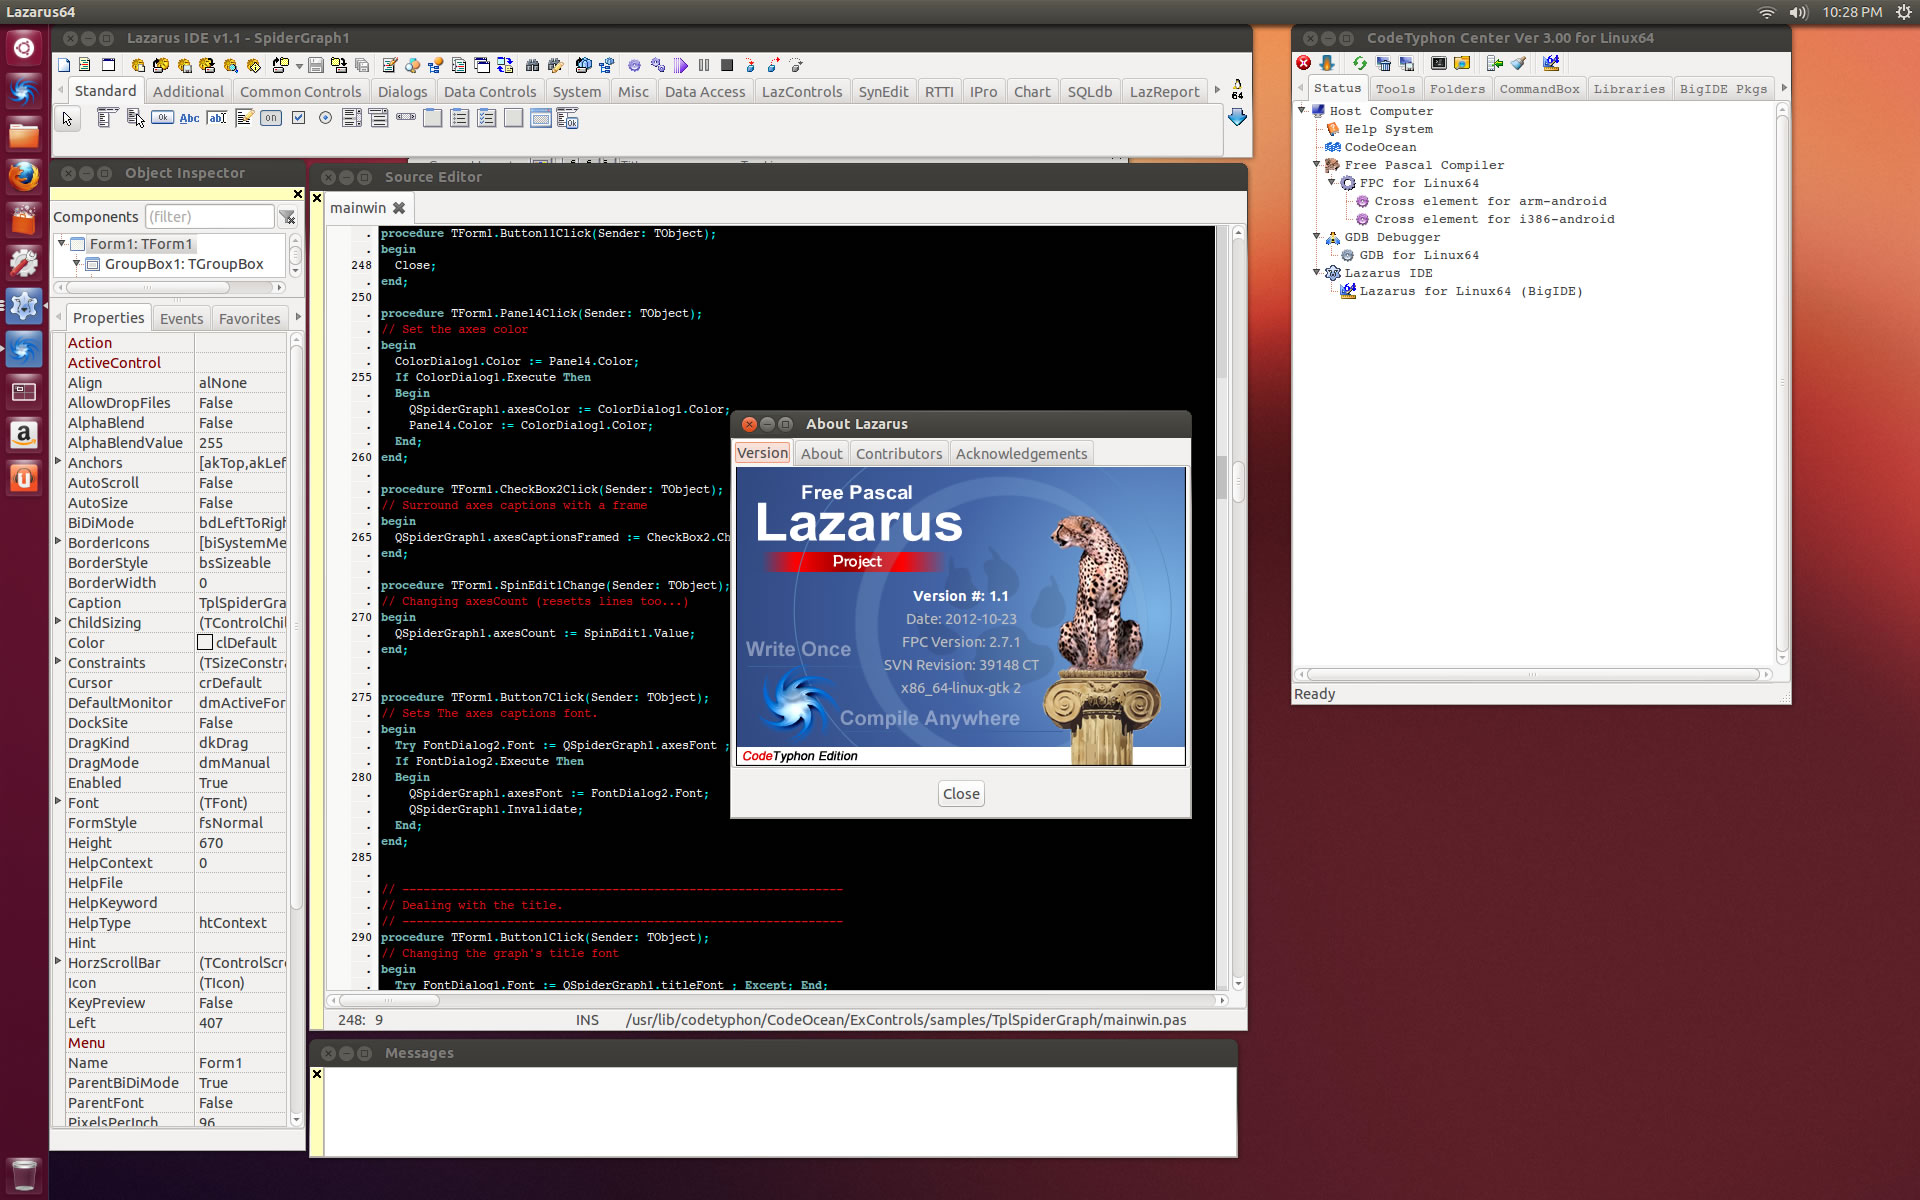Switch to the Additional component palette tab

[188, 91]
